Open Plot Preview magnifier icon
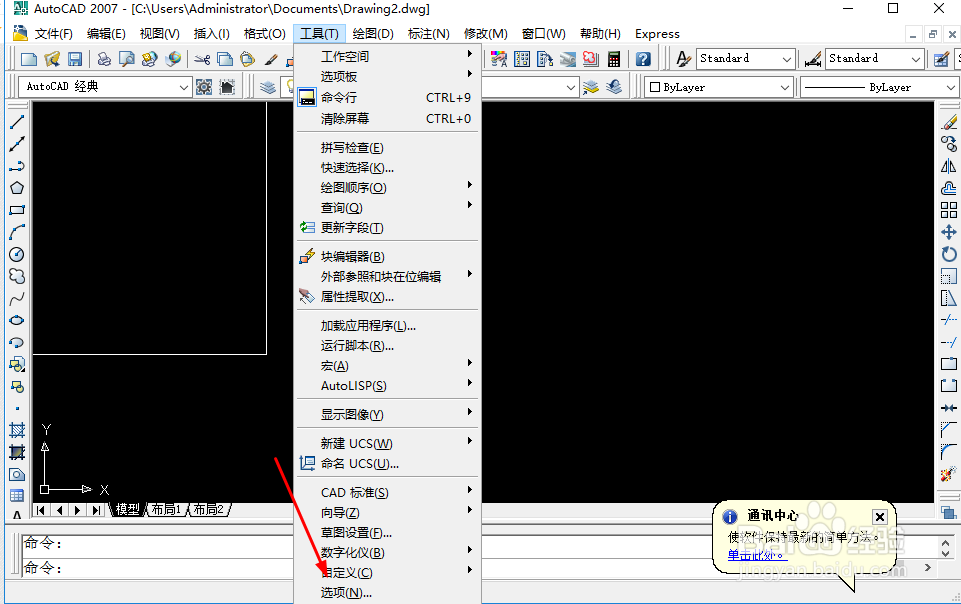 [x=127, y=59]
